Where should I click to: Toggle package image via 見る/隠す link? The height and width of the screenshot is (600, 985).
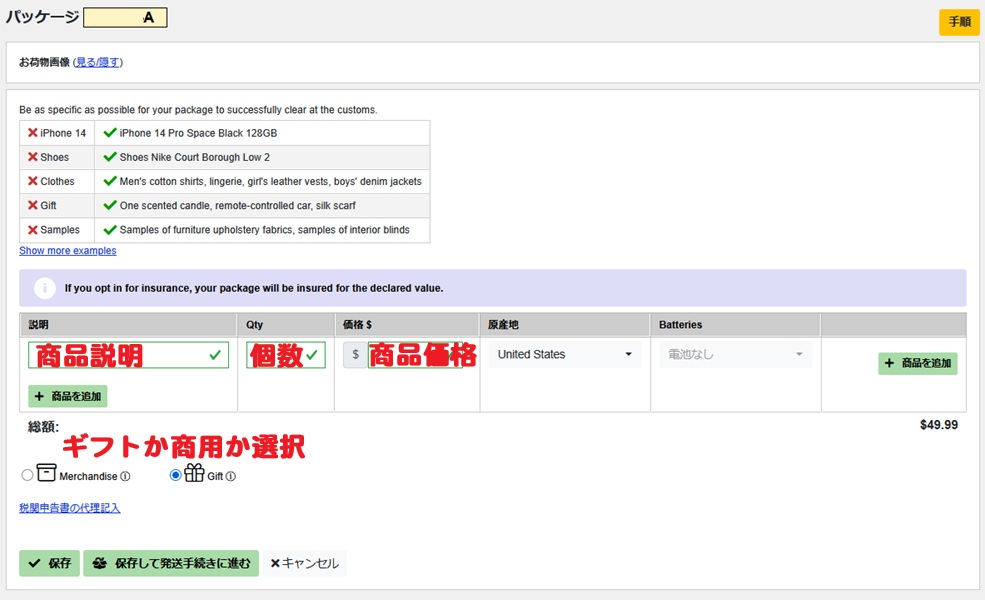[98, 62]
